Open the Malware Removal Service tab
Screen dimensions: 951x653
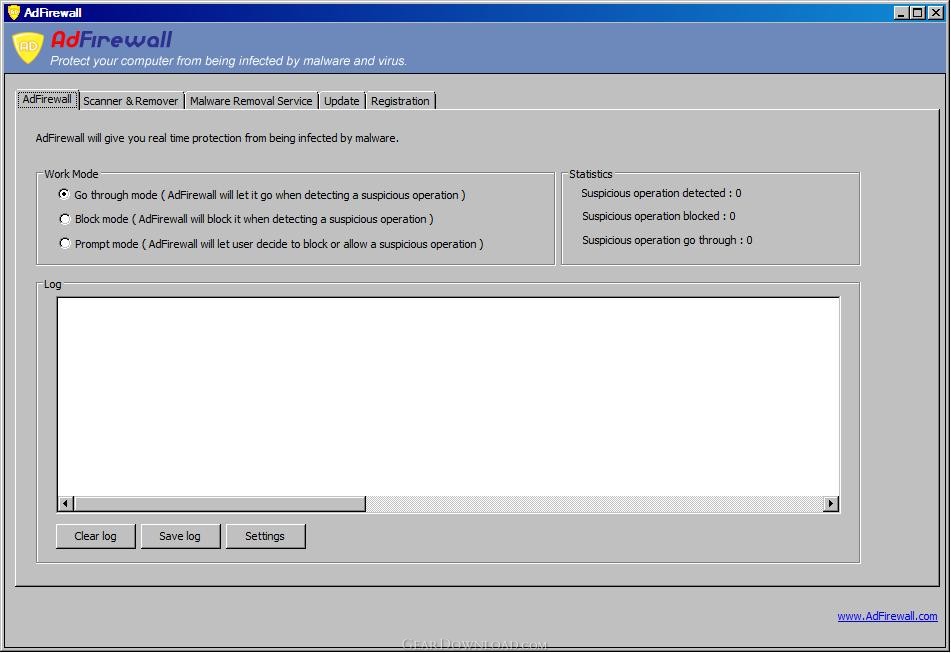point(250,101)
